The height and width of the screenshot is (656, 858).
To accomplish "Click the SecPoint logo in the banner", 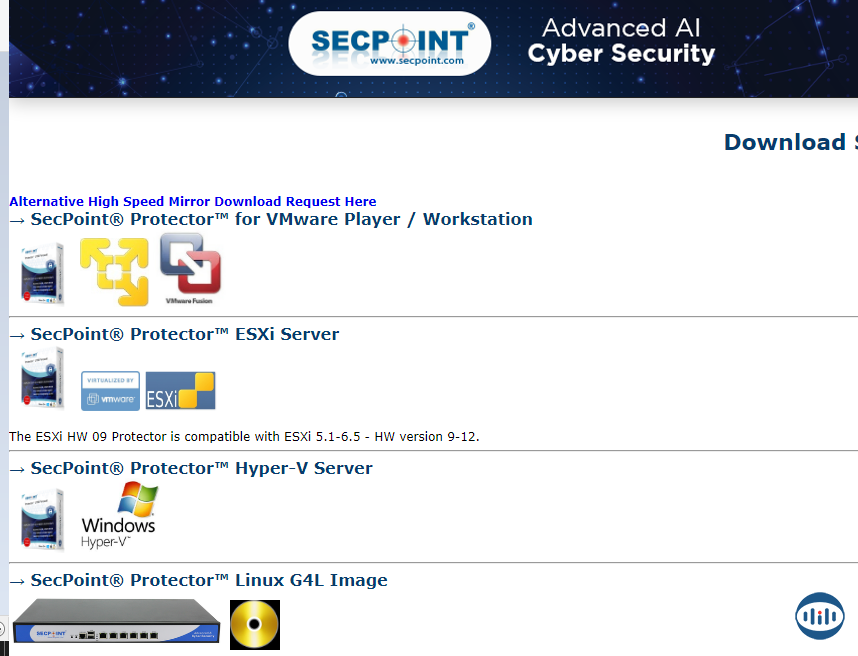I will click(389, 43).
